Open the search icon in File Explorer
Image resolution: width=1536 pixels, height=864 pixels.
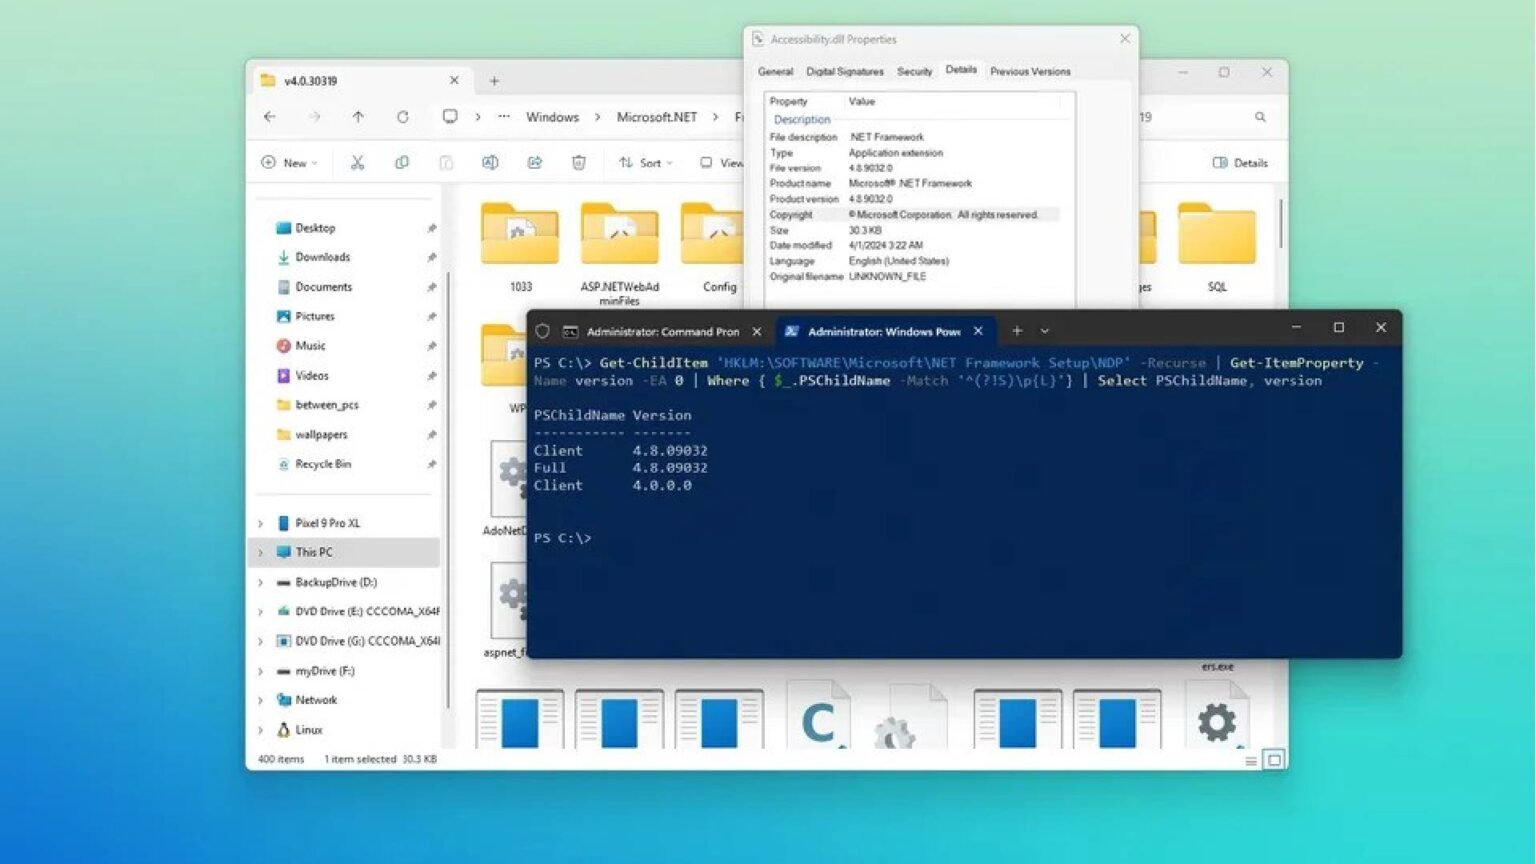pyautogui.click(x=1259, y=116)
